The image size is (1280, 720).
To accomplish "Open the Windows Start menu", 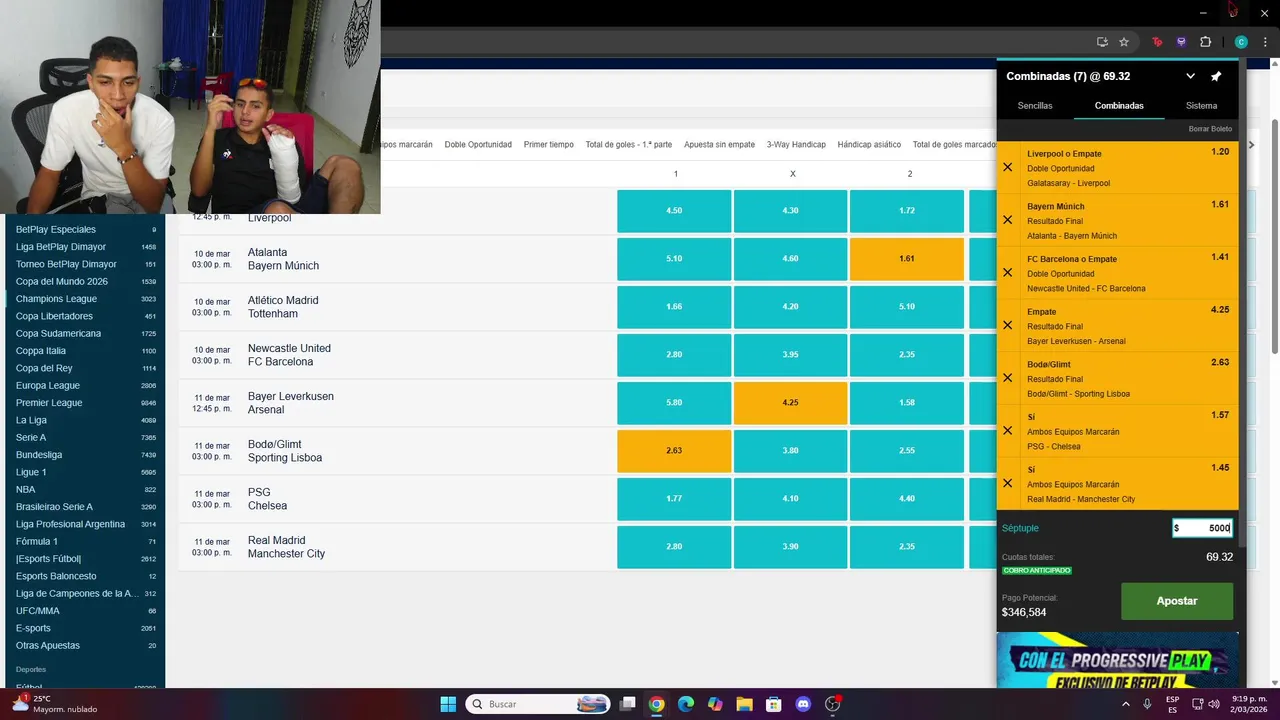I will (448, 704).
